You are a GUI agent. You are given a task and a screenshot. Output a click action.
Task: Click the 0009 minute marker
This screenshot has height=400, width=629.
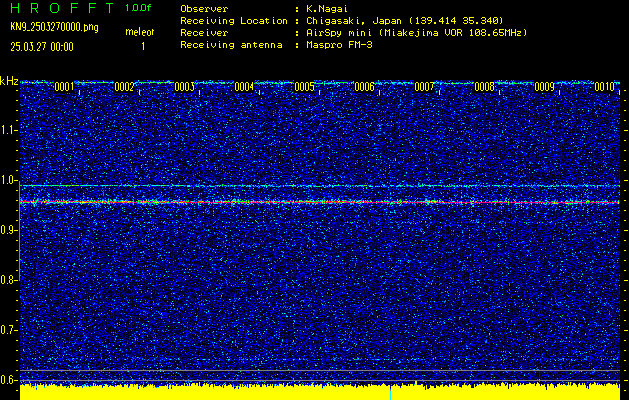point(545,87)
